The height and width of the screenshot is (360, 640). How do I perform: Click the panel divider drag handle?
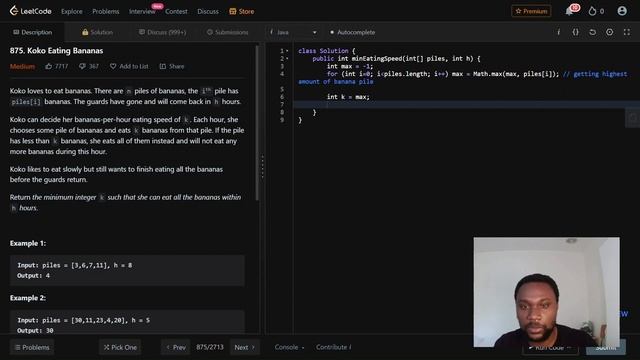point(262,166)
